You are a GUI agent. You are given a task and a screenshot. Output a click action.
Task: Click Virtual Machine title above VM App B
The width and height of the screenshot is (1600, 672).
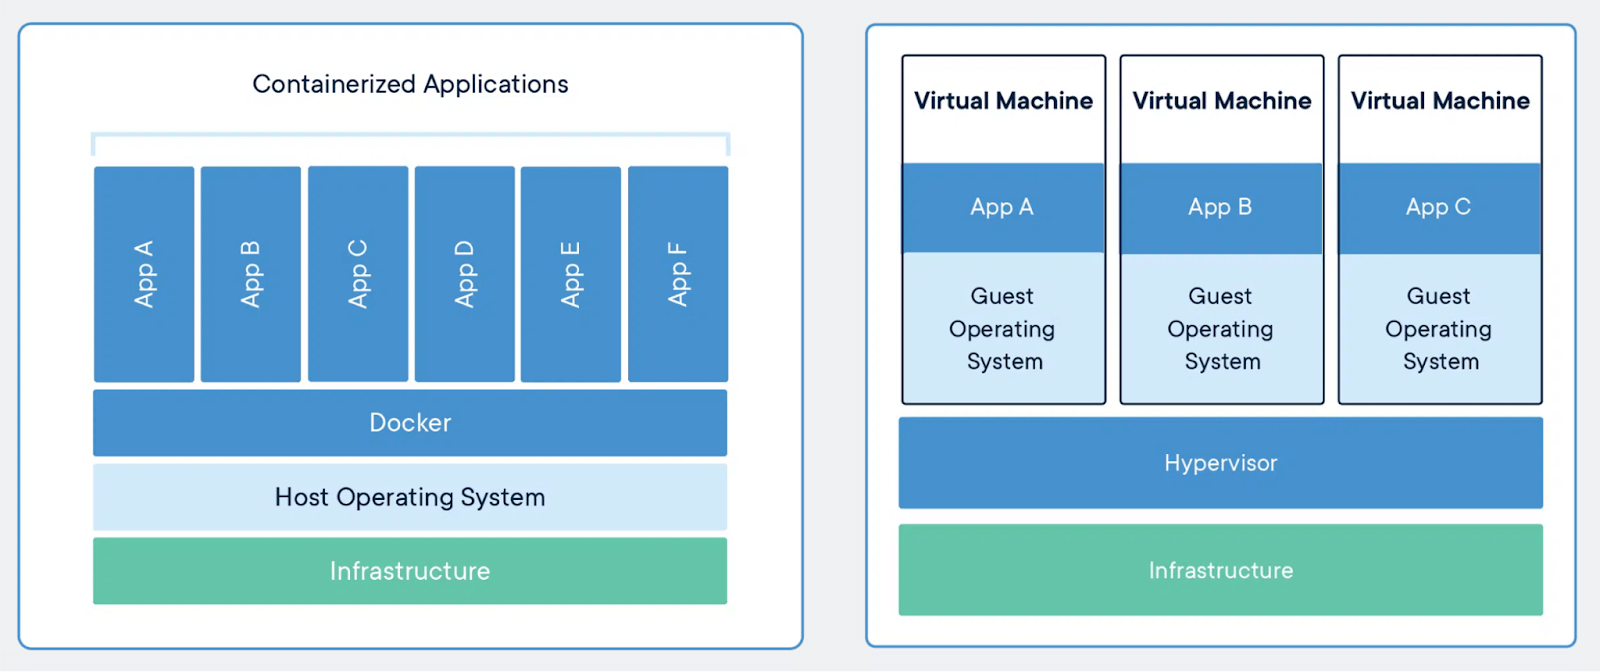1221,101
